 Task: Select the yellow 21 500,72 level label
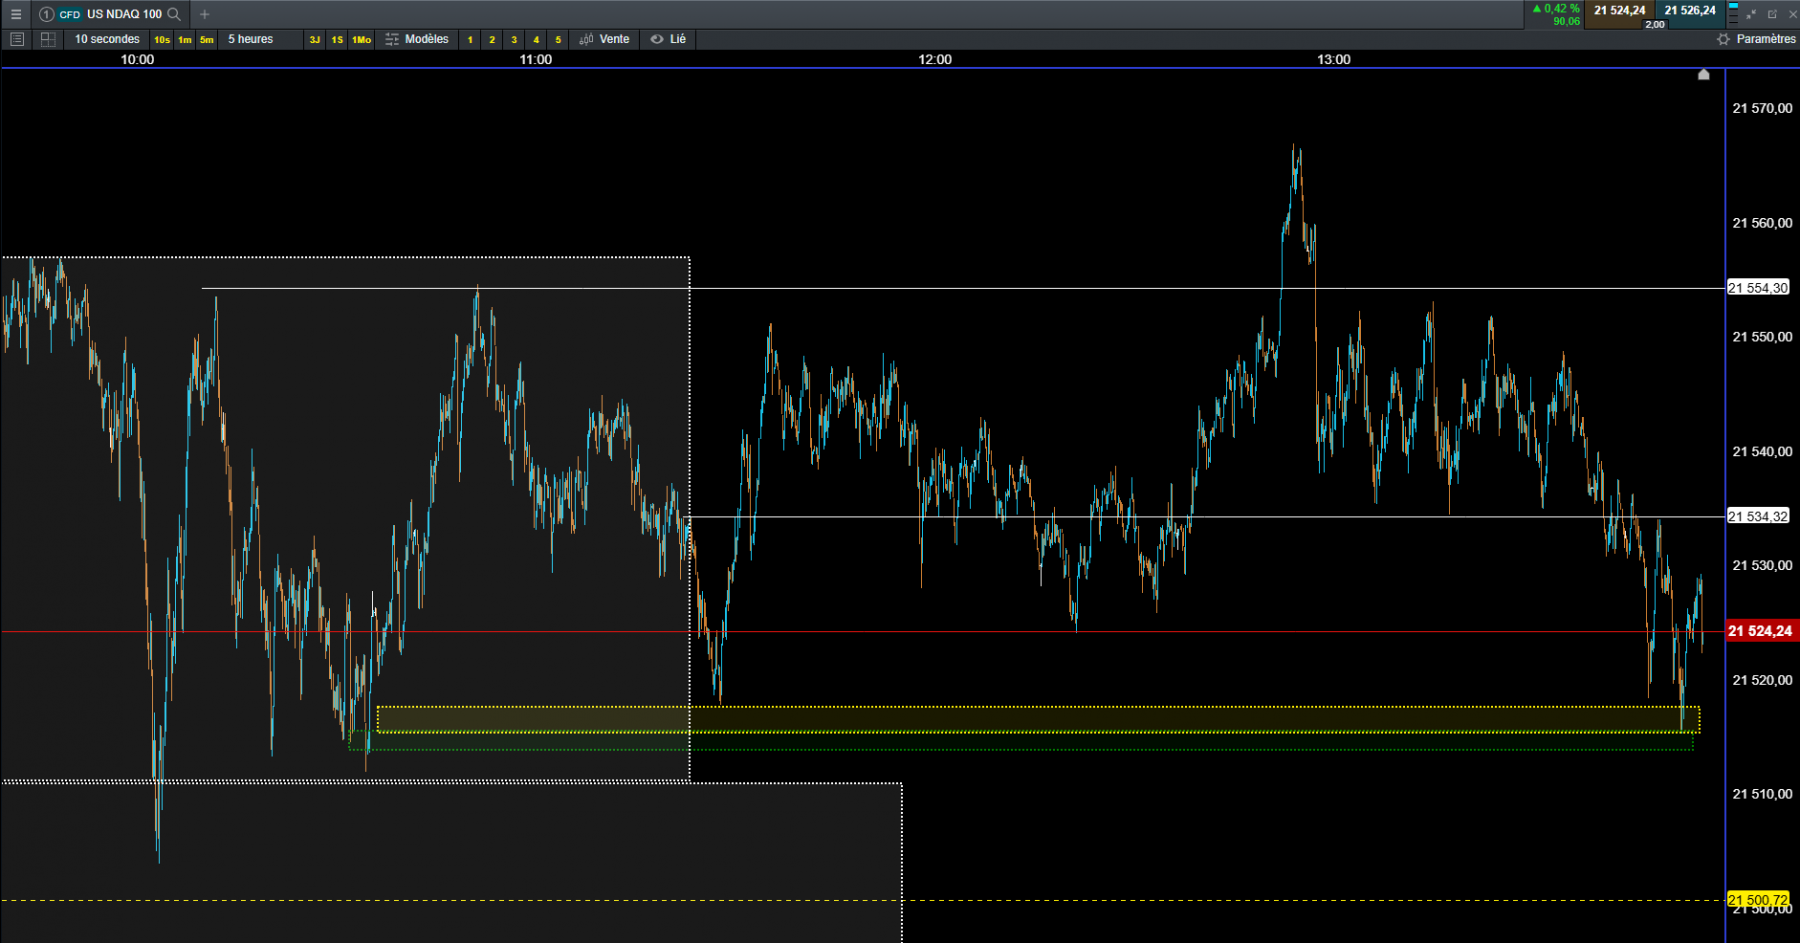pos(1759,900)
